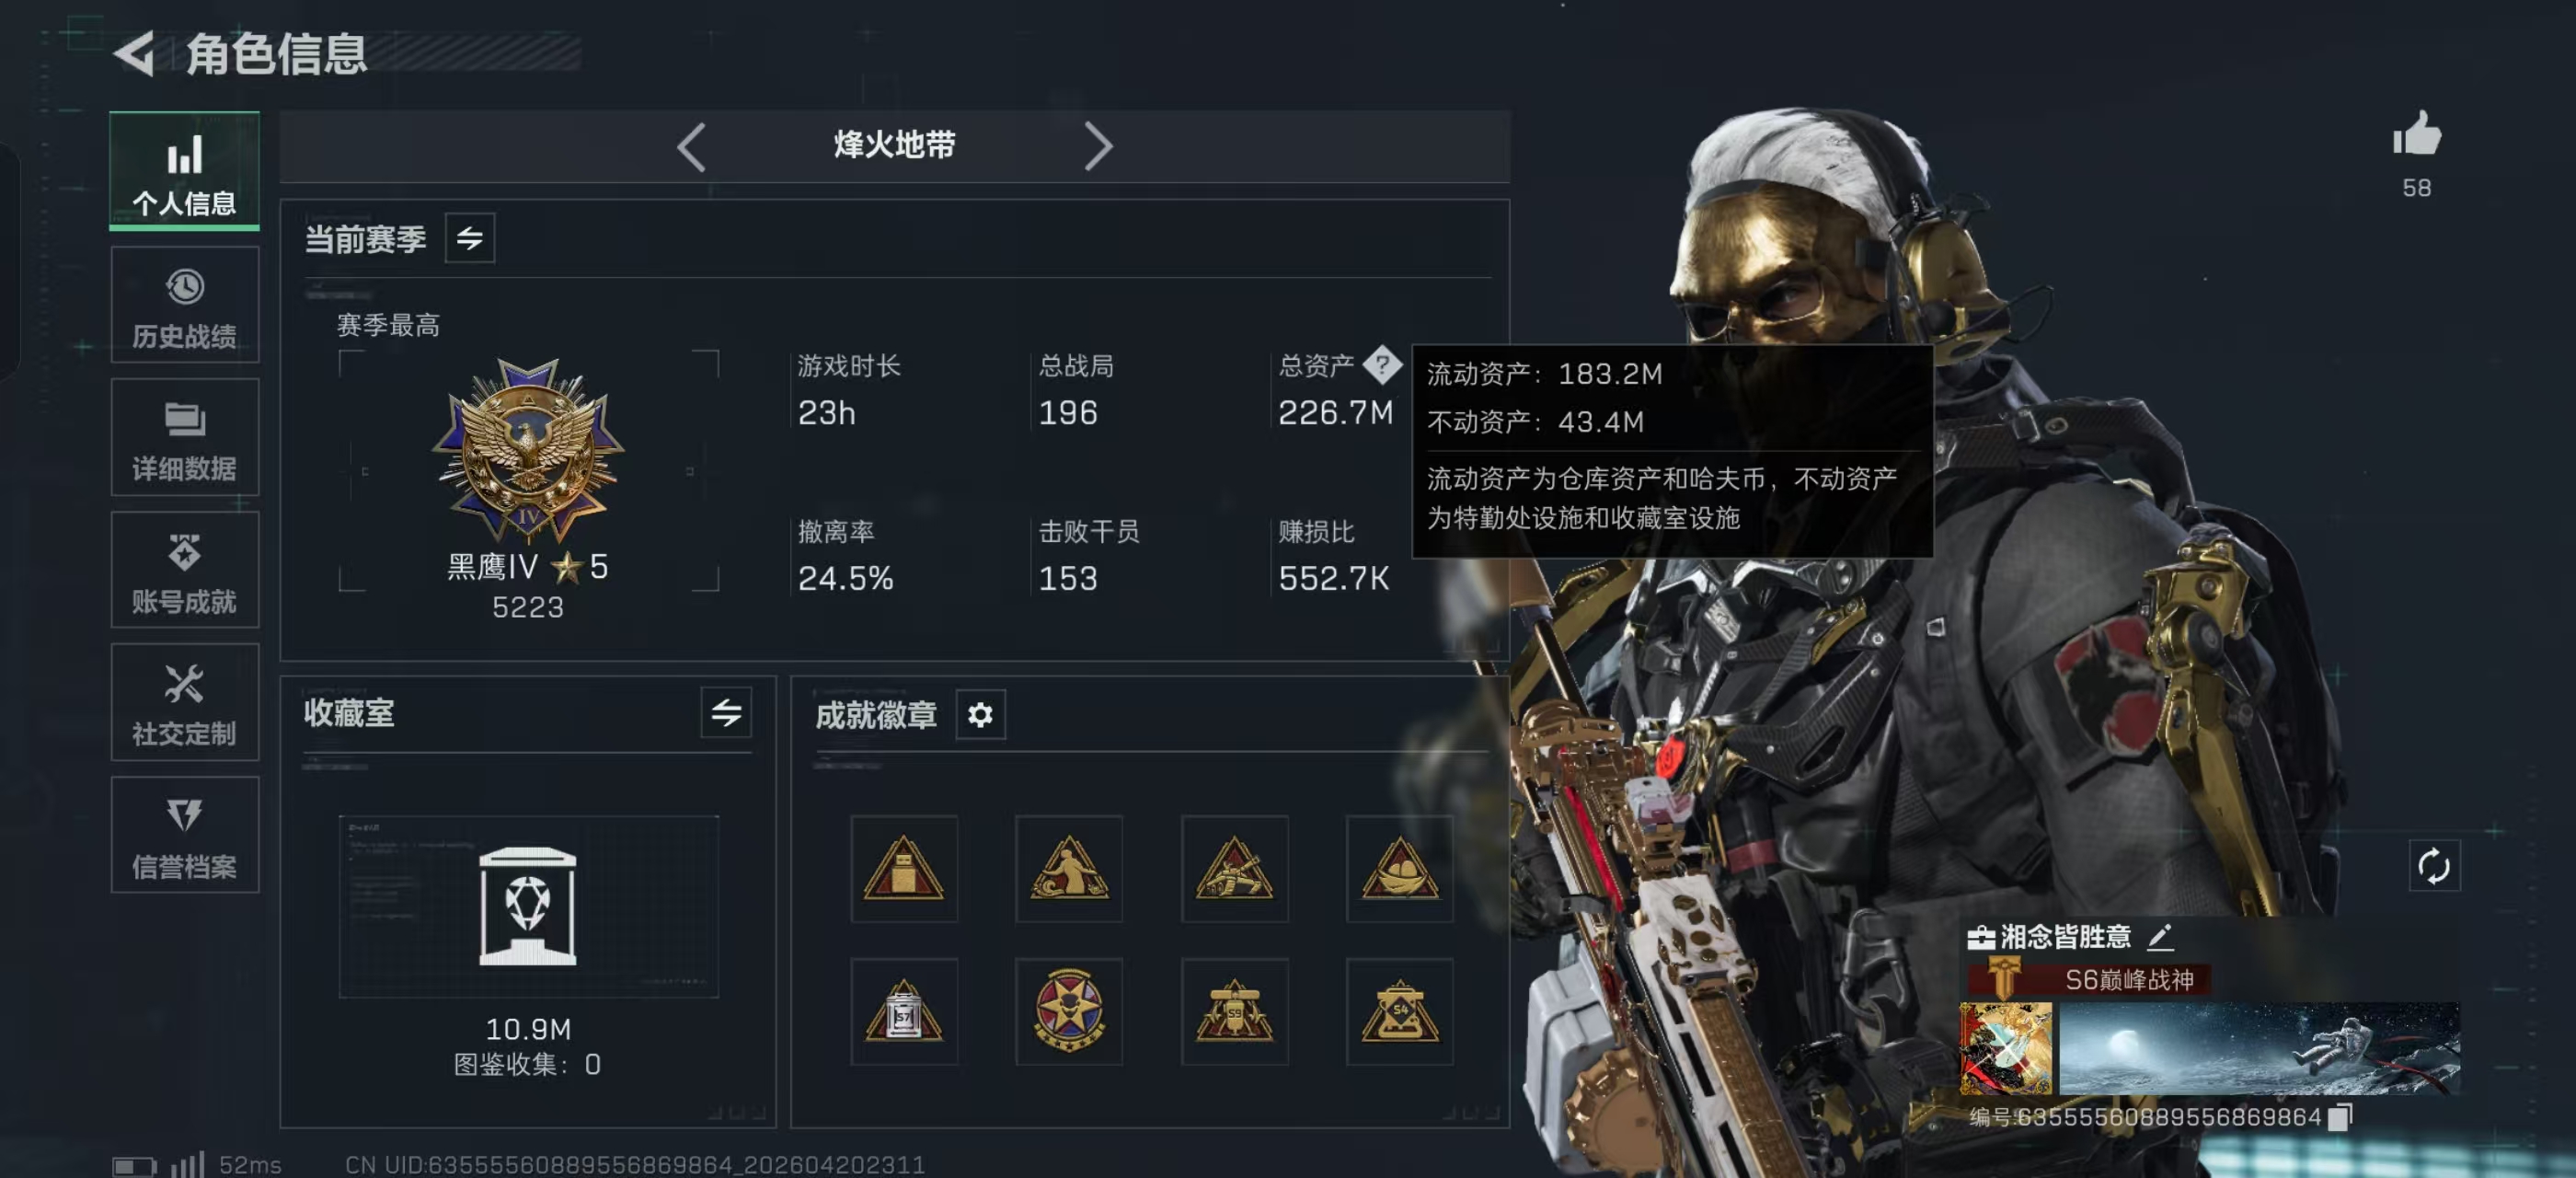Open the 历史战绩 tab

pyautogui.click(x=185, y=305)
